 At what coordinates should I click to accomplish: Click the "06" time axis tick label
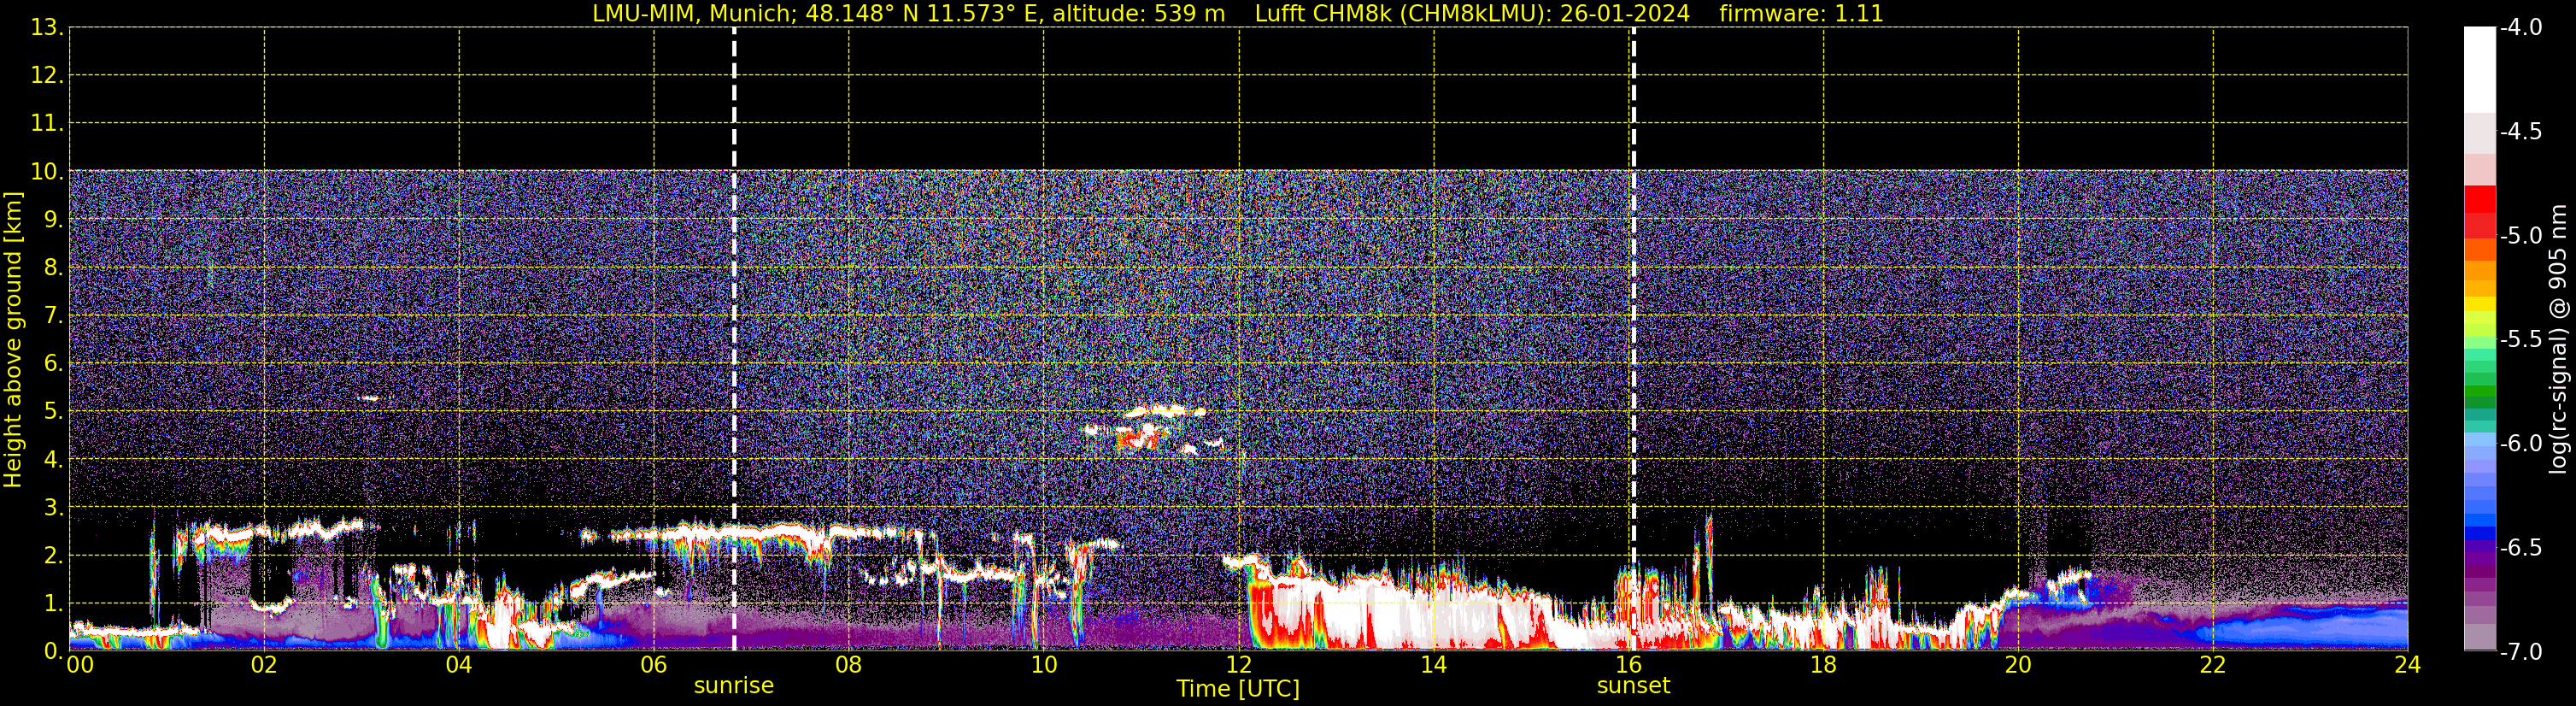[654, 665]
